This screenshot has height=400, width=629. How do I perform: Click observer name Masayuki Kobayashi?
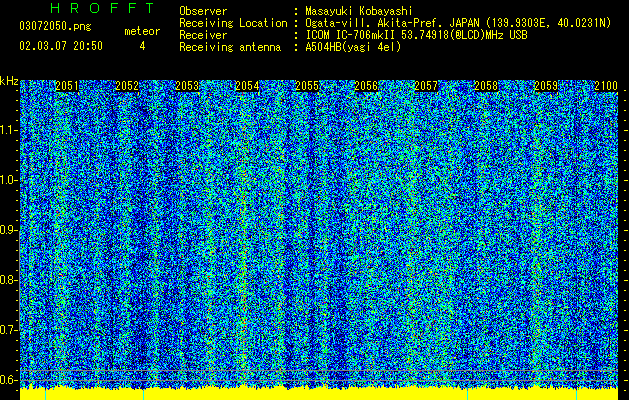(x=359, y=11)
